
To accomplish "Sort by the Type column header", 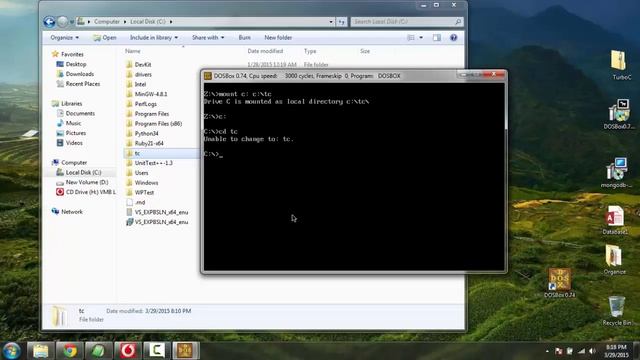I will (x=310, y=51).
